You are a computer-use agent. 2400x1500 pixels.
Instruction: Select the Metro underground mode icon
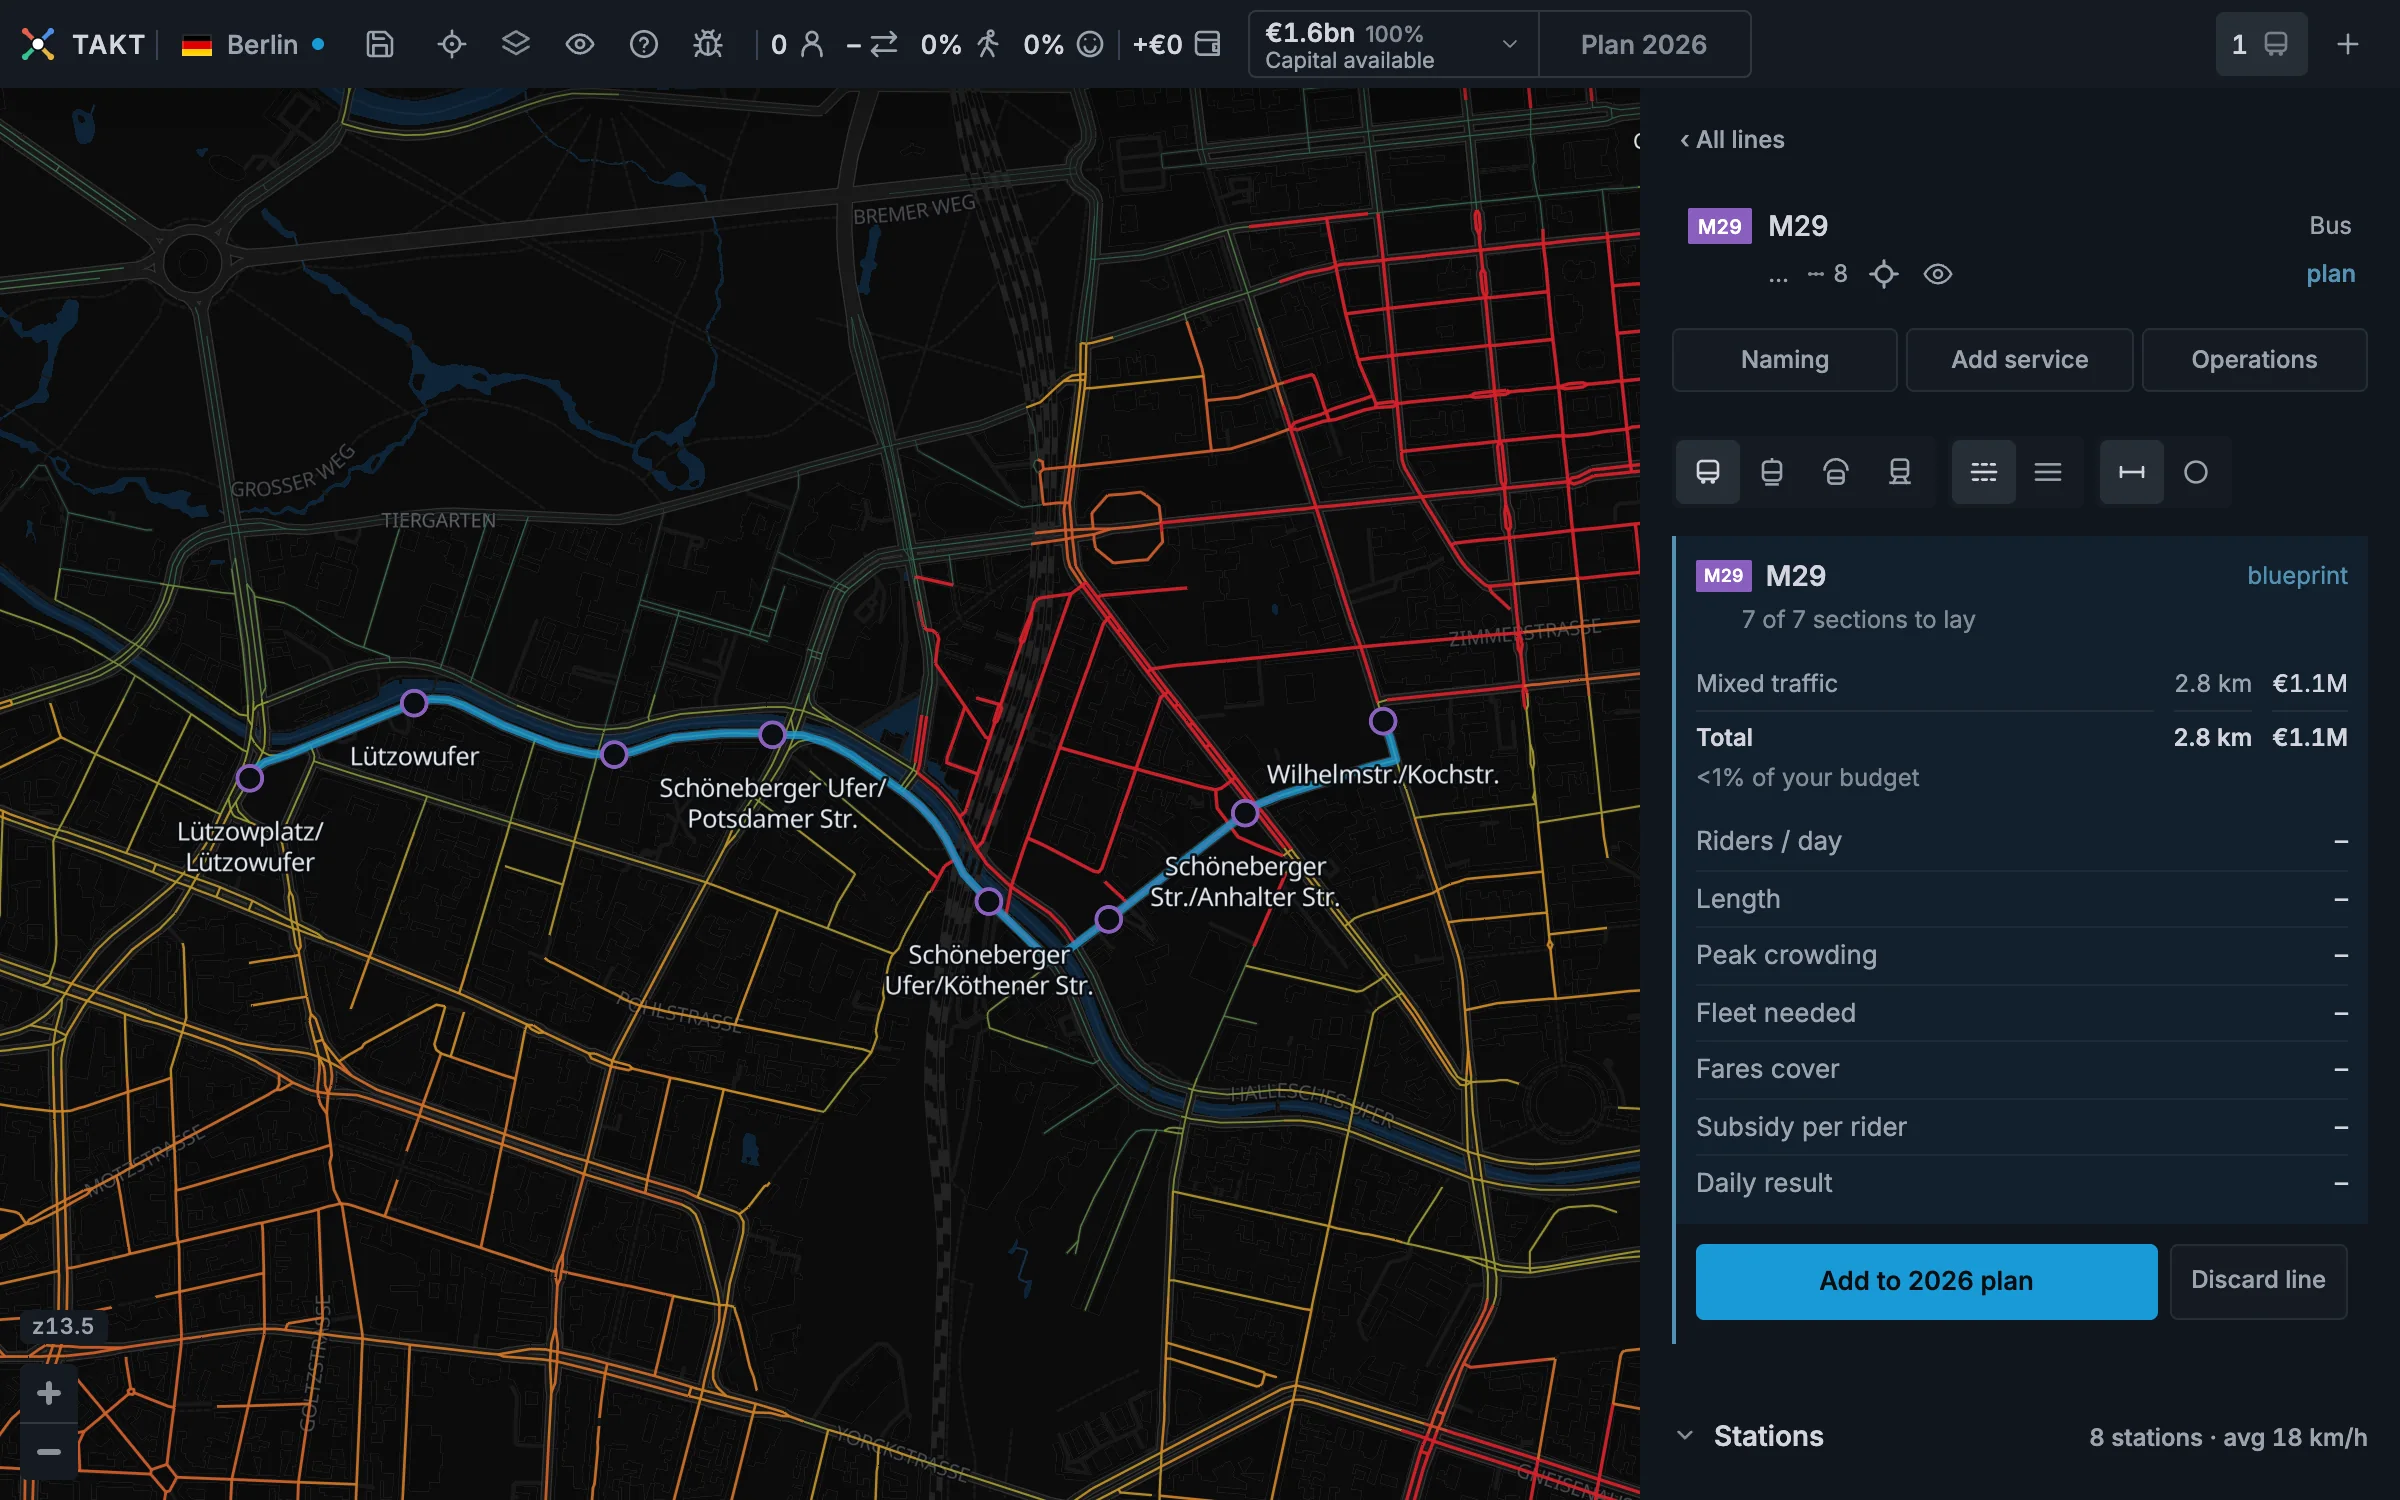point(1836,472)
